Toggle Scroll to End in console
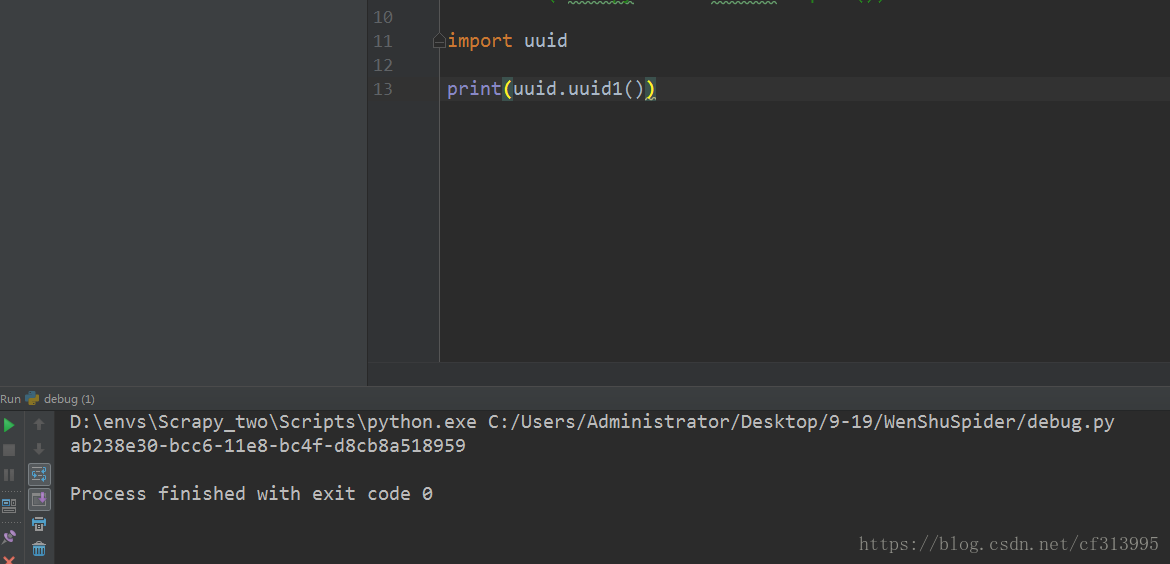Screen dimensions: 1170x564 pyautogui.click(x=40, y=499)
